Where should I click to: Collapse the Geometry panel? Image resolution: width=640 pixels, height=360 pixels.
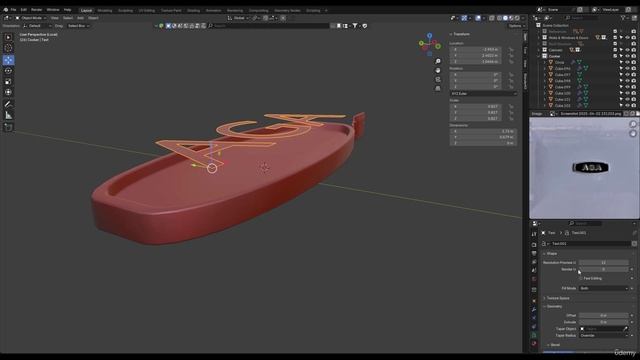(553, 307)
